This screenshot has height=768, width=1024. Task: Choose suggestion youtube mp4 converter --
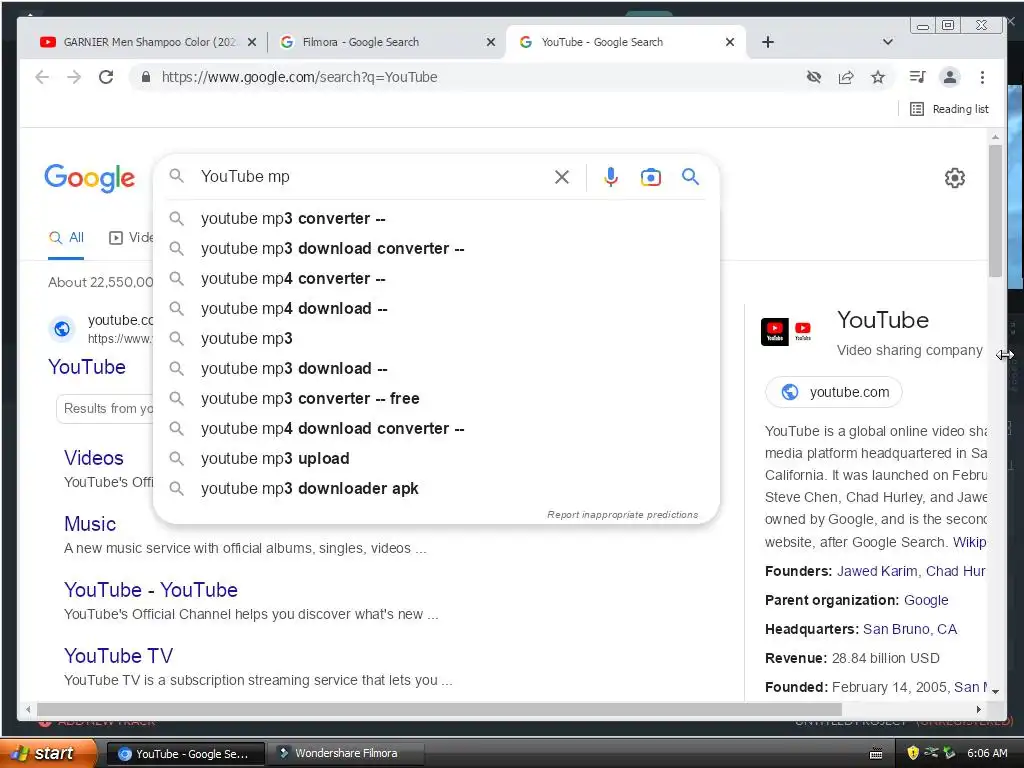pos(436,278)
